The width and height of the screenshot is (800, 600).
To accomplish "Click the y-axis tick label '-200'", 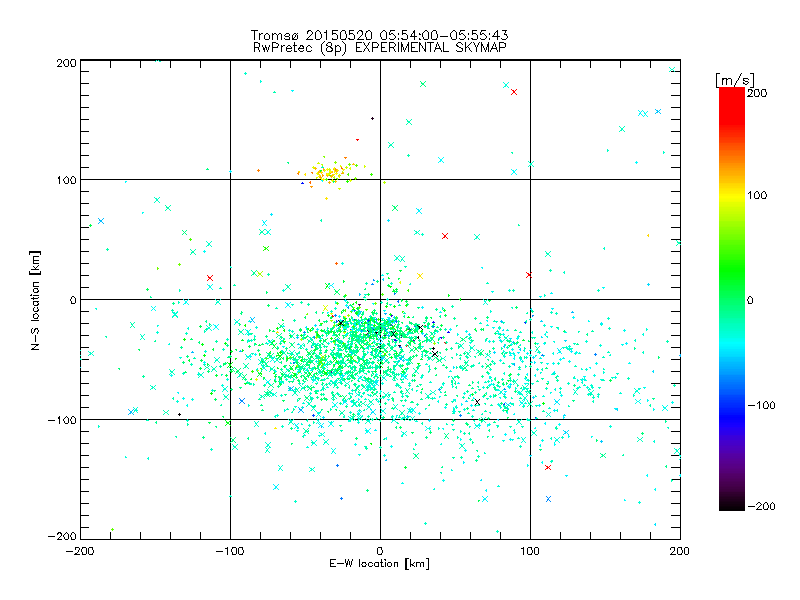I will (62, 537).
